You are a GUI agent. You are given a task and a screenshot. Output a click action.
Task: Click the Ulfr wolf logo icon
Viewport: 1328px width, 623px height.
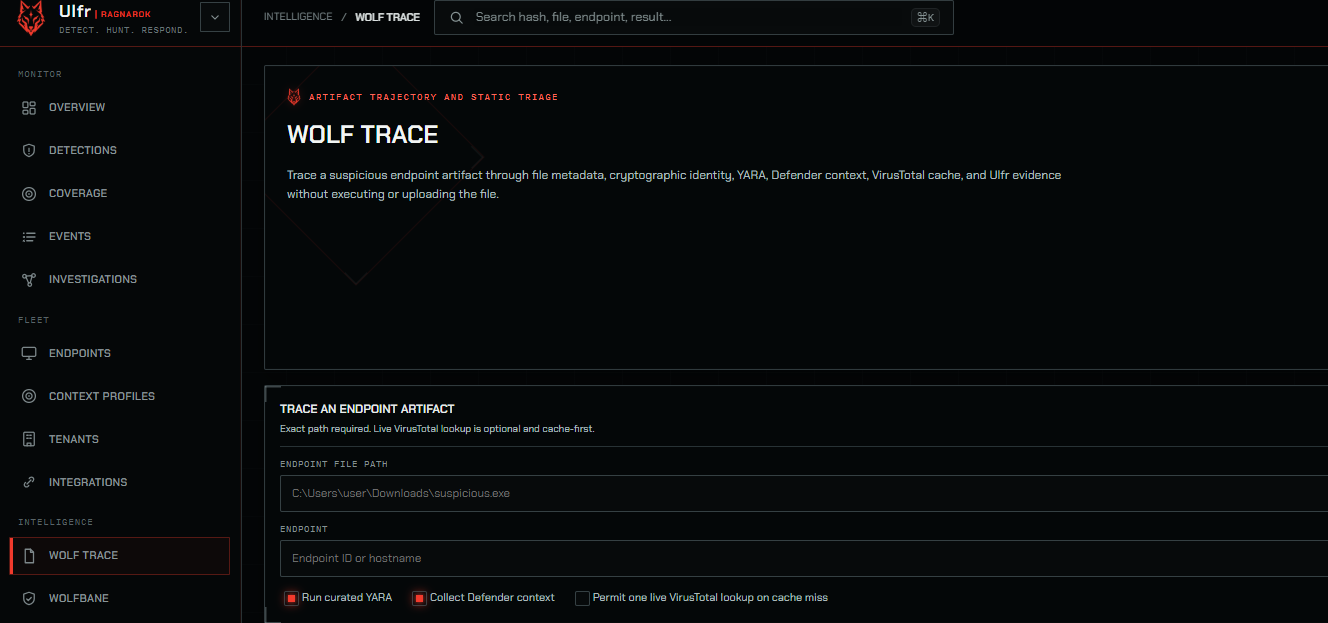(33, 20)
